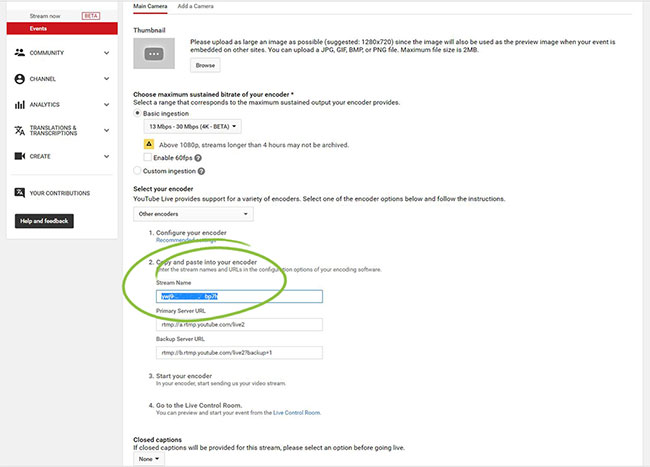Click the Create video camera icon
650x467 pixels.
(20, 156)
